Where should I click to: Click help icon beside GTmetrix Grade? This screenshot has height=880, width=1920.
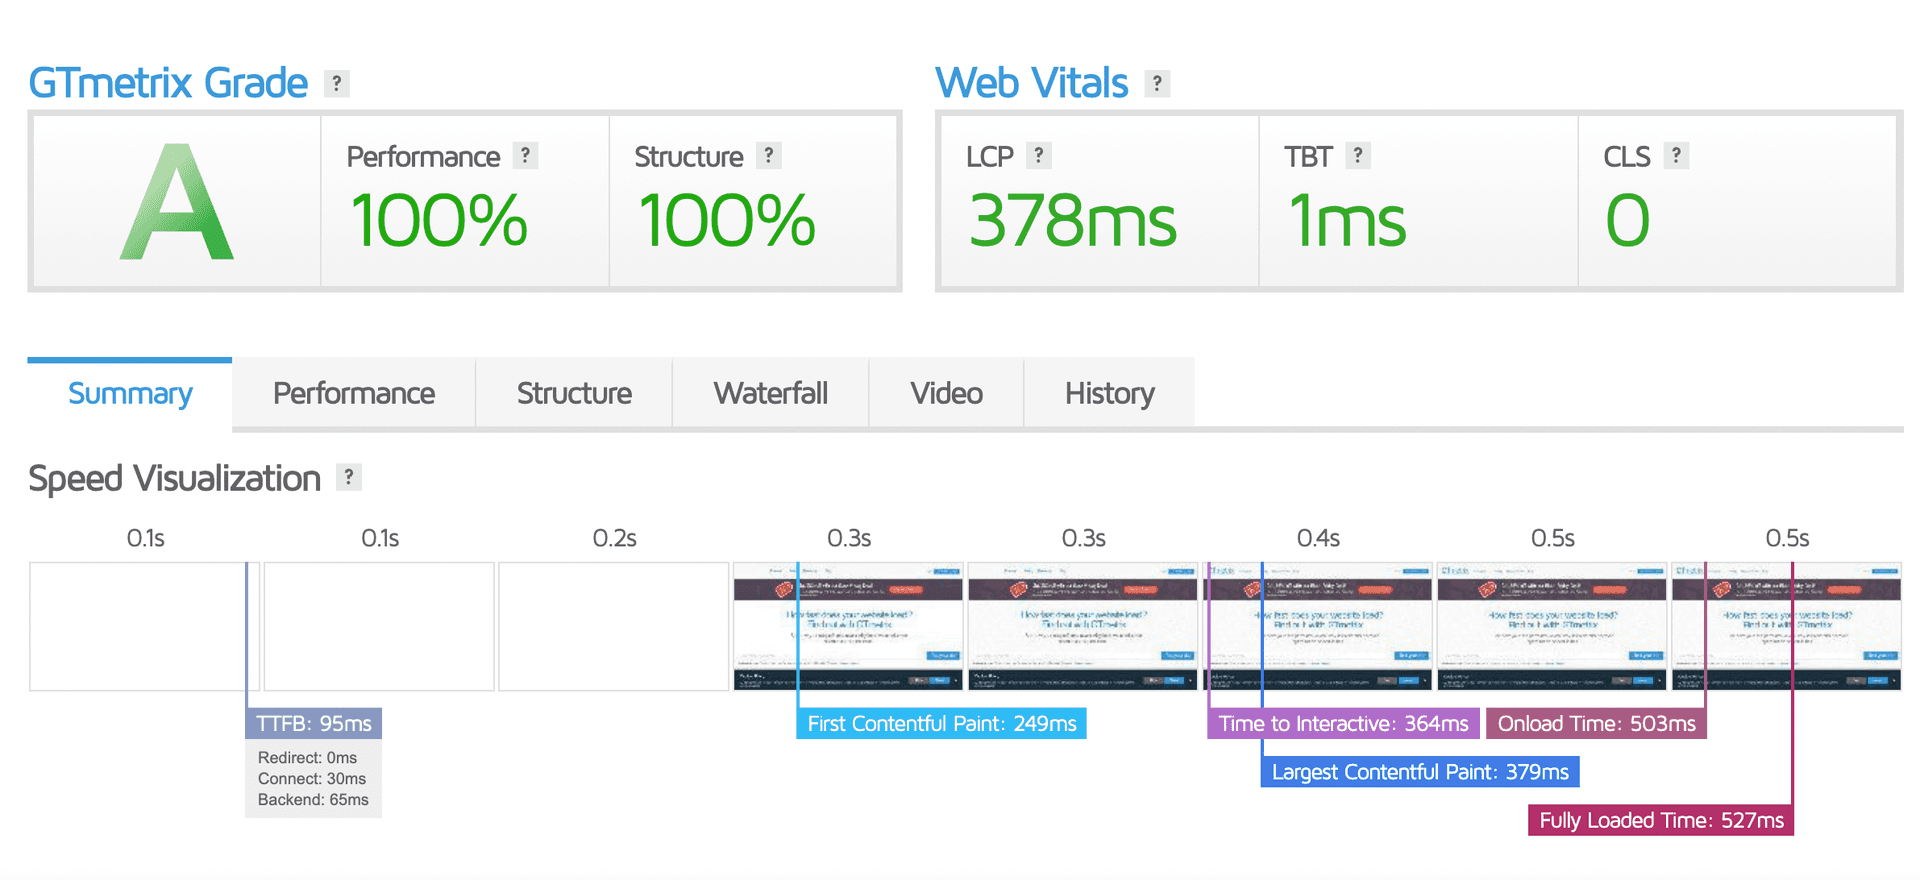coord(337,84)
